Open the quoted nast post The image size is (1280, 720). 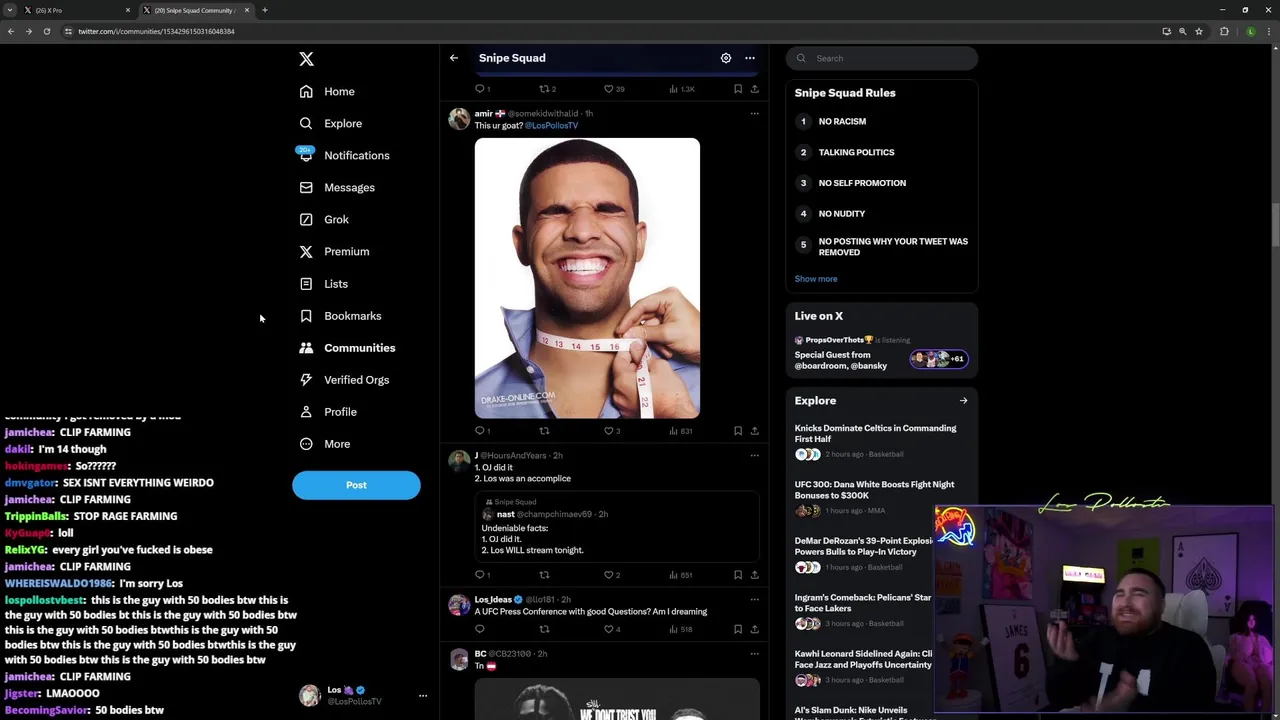click(617, 525)
